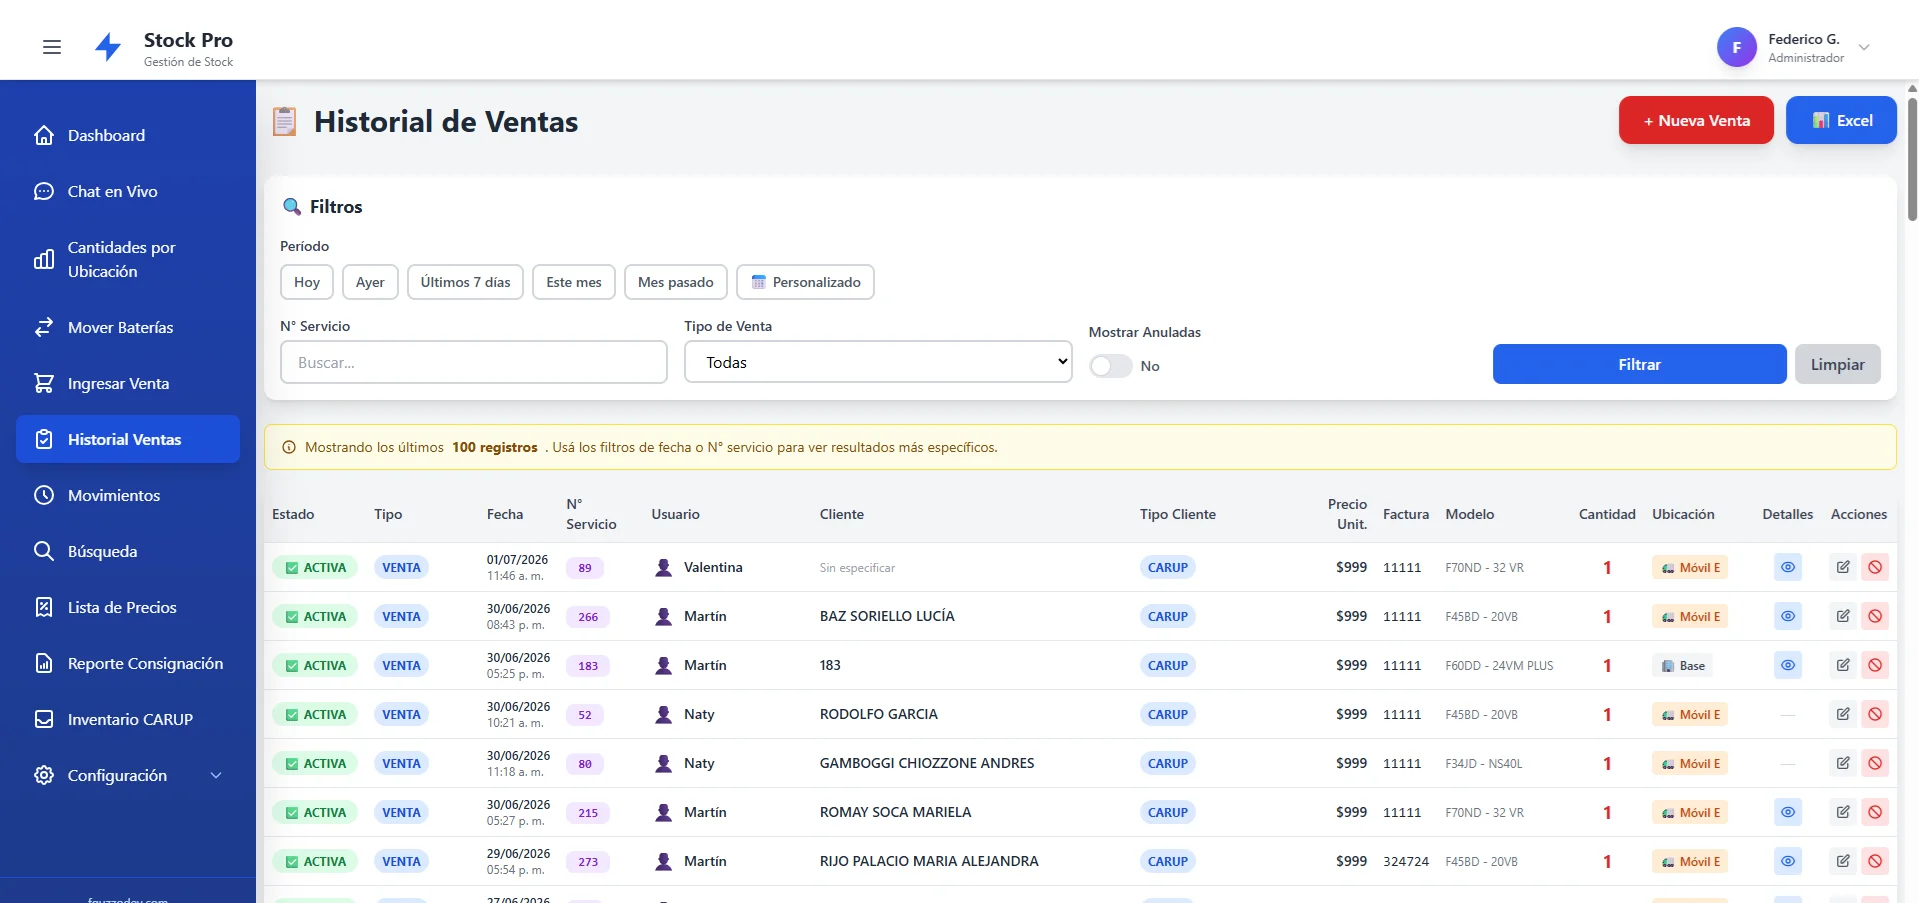
Task: Cancel the GAMBOGGI CHIOZZONE ANDRES sale
Action: (1875, 763)
